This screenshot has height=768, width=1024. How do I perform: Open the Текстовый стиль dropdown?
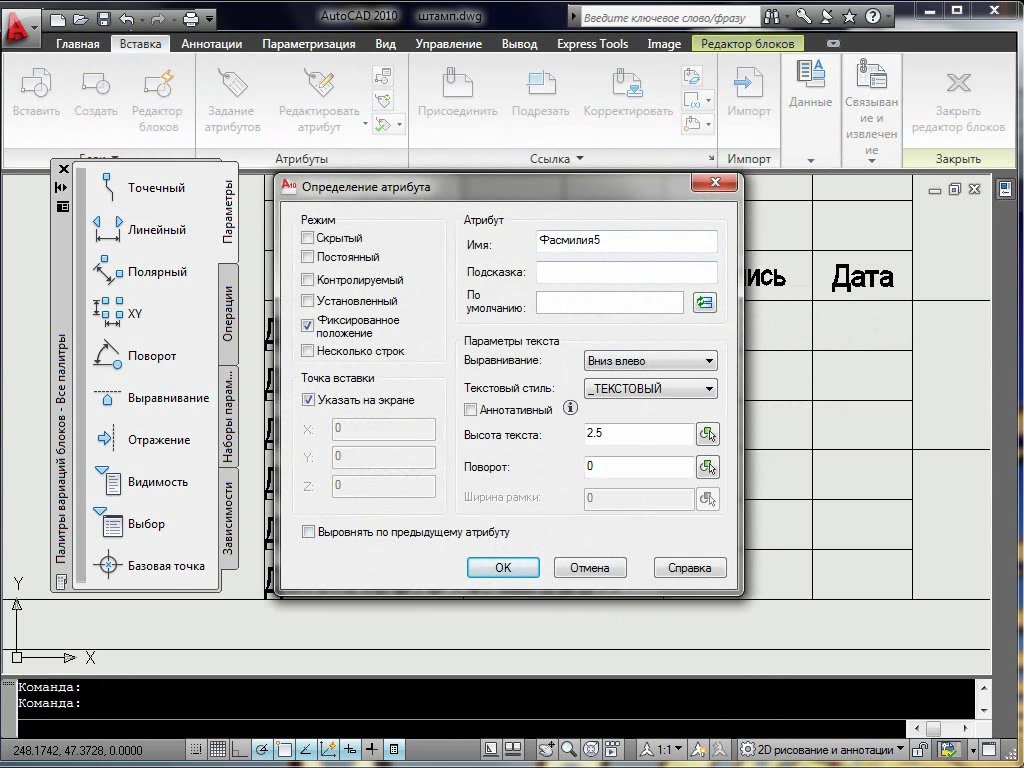(651, 389)
